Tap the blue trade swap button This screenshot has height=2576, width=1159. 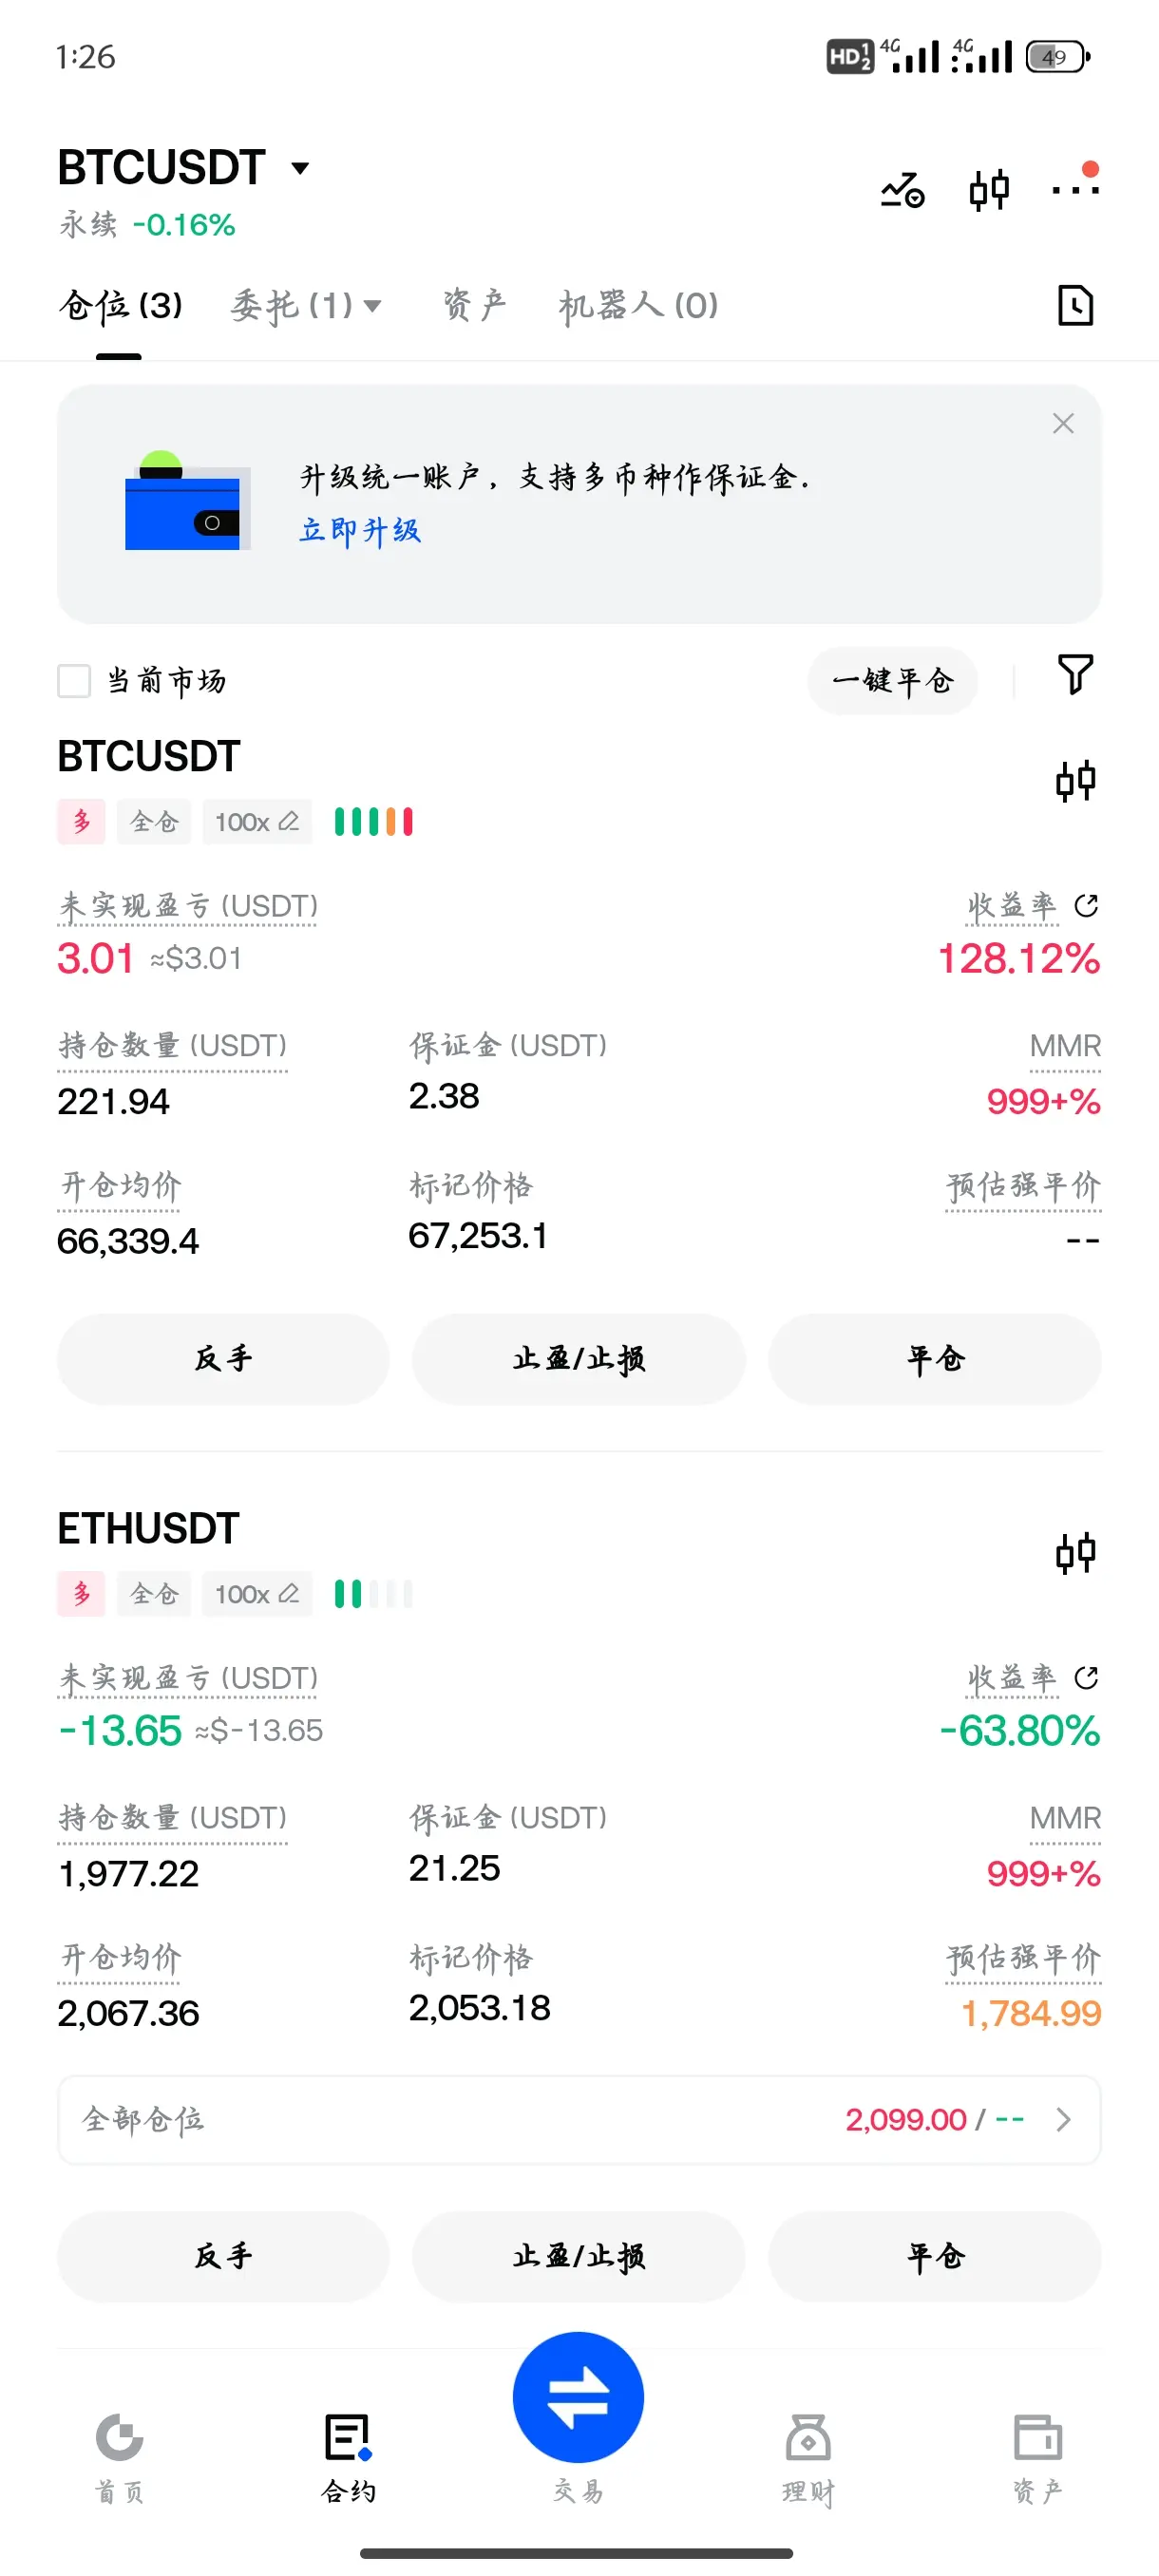[578, 2397]
